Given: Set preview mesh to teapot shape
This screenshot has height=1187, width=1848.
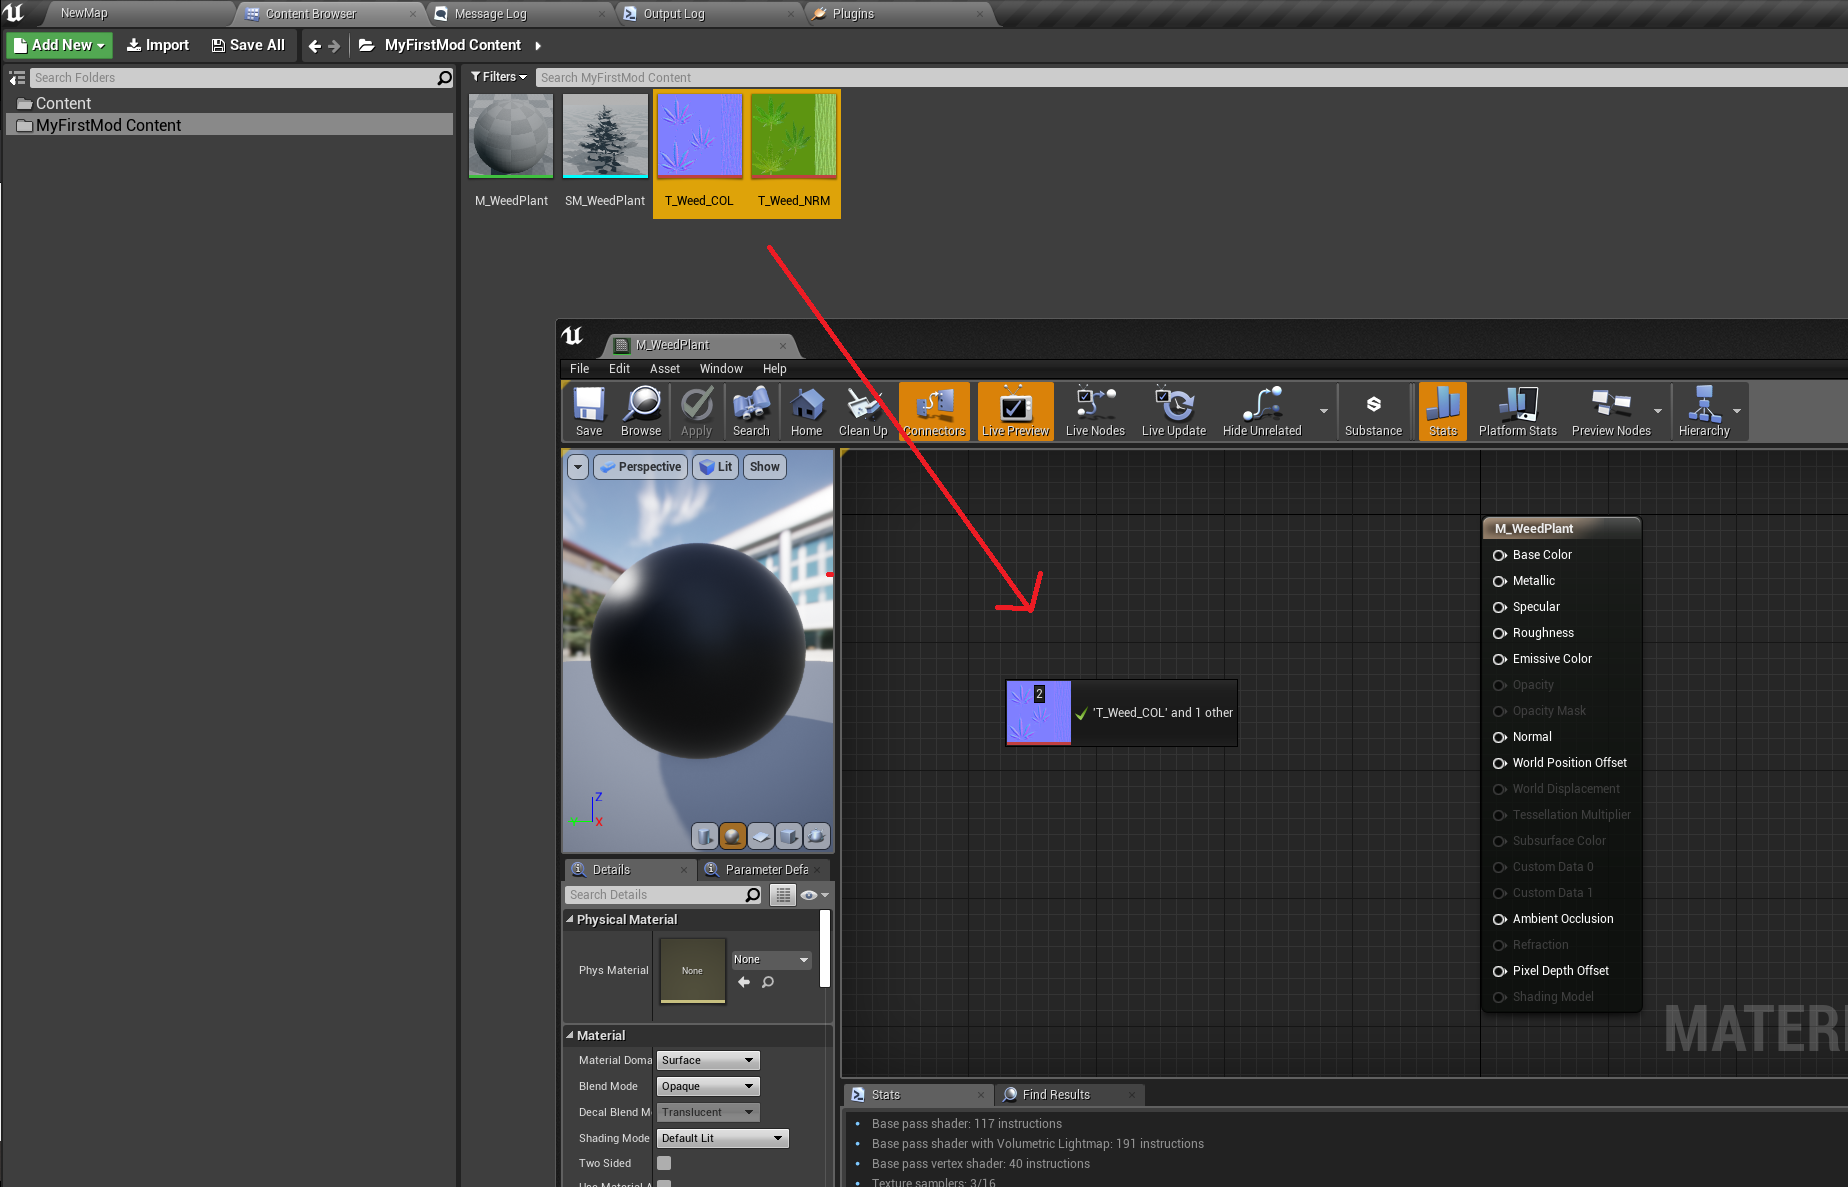Looking at the screenshot, I should (x=817, y=836).
